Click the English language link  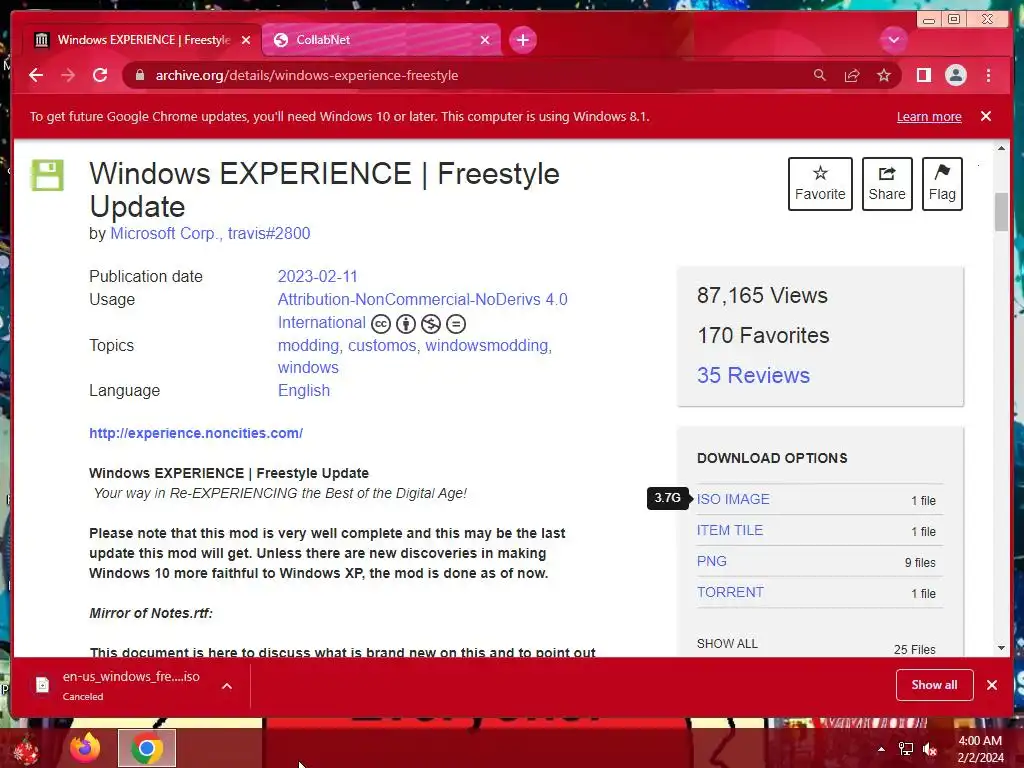[x=304, y=391]
